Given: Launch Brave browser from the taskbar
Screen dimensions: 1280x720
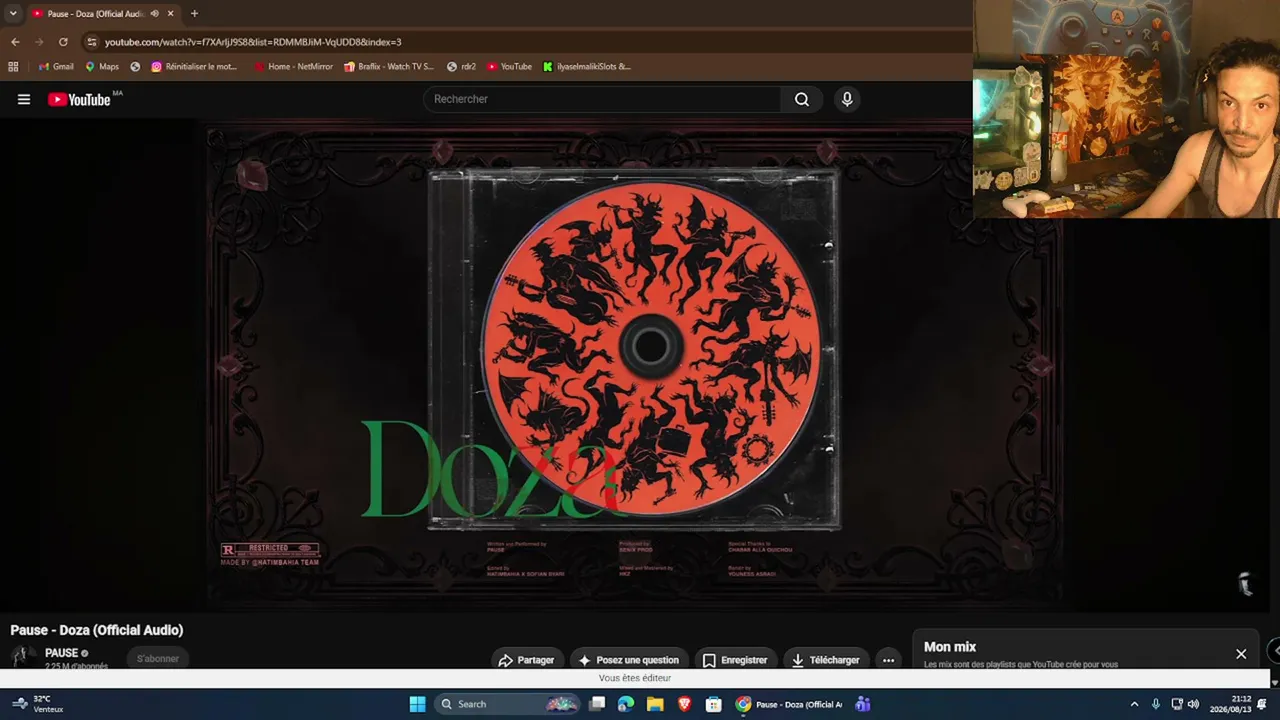Looking at the screenshot, I should click(685, 704).
